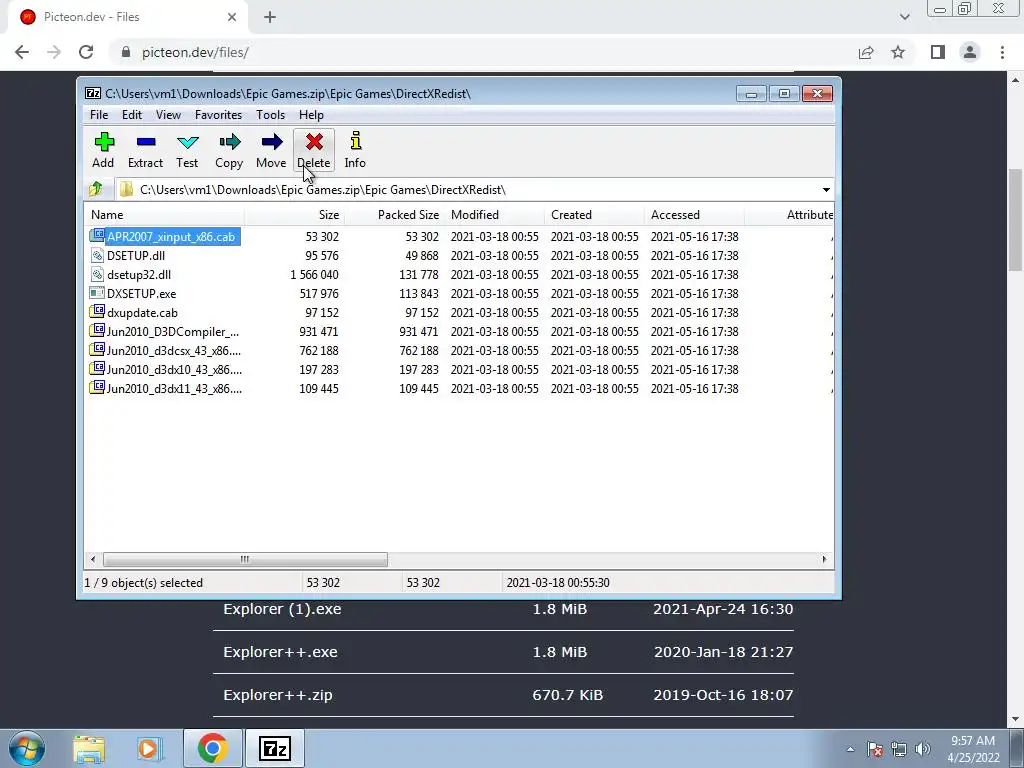The height and width of the screenshot is (768, 1024).
Task: Sort by Created column header
Action: pyautogui.click(x=594, y=215)
